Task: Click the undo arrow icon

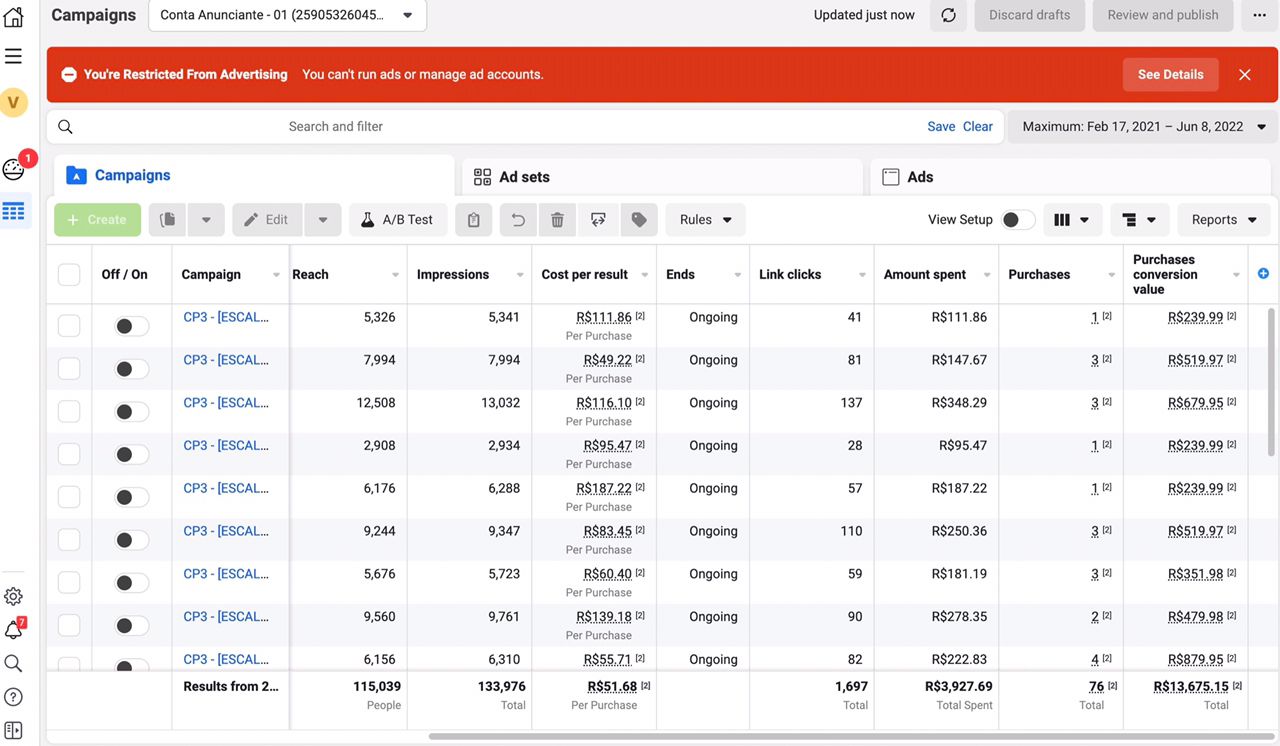Action: 518,220
